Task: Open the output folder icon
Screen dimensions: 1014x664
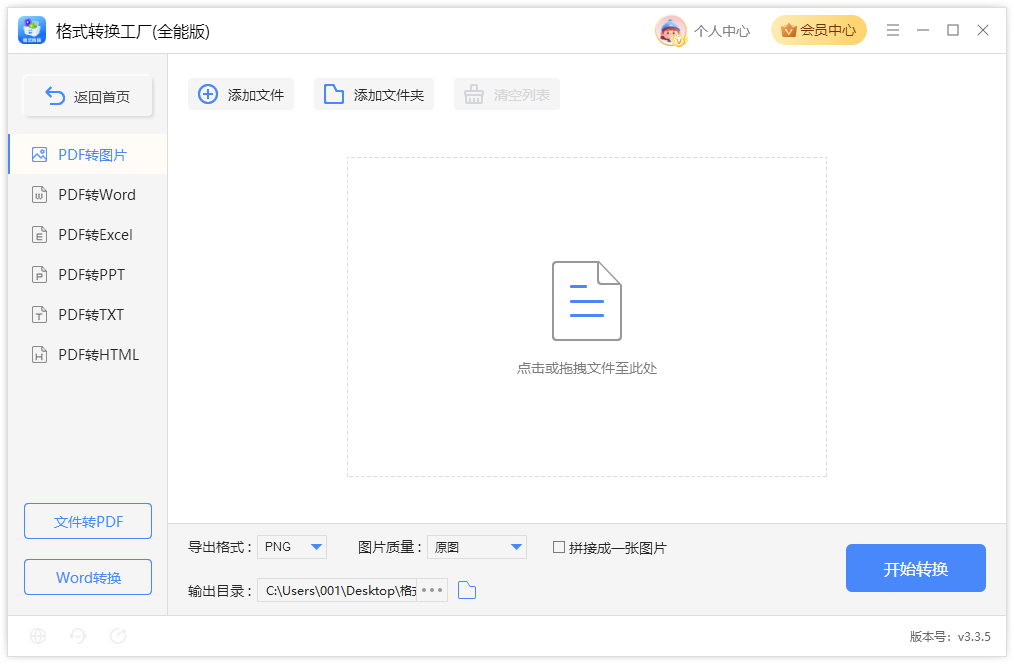Action: pos(467,590)
